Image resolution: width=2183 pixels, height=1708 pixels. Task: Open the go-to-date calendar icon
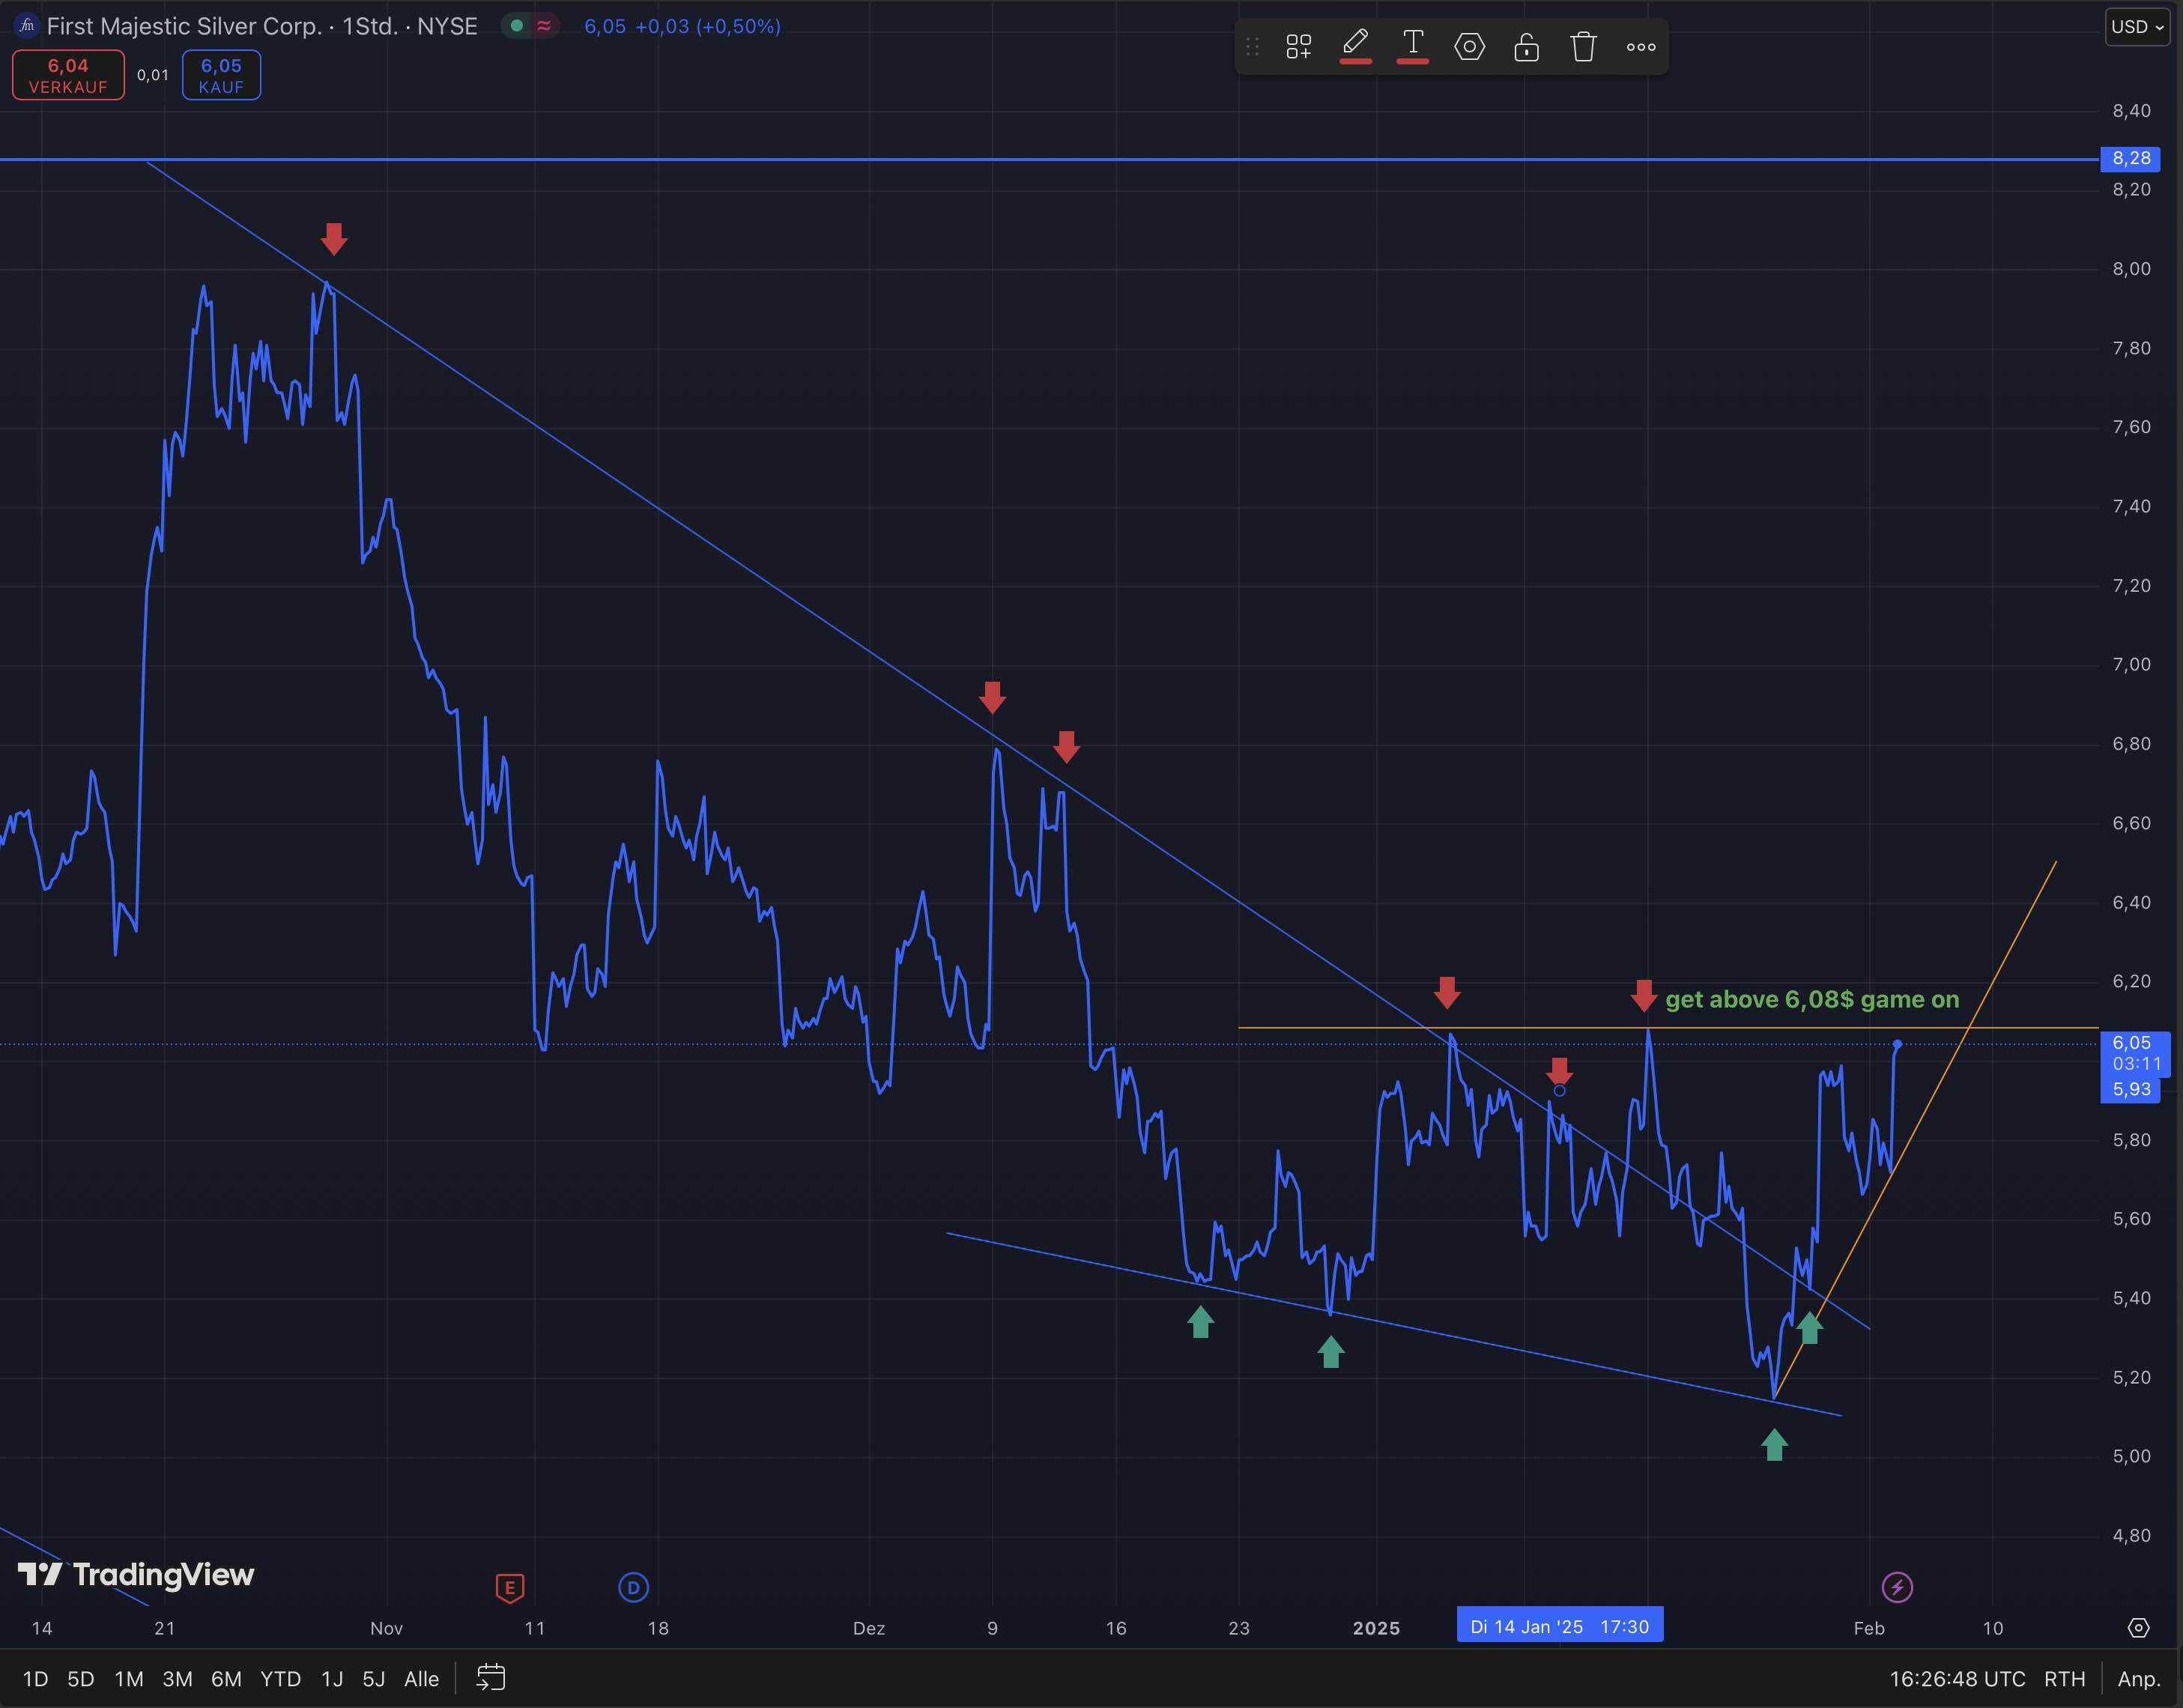490,1678
